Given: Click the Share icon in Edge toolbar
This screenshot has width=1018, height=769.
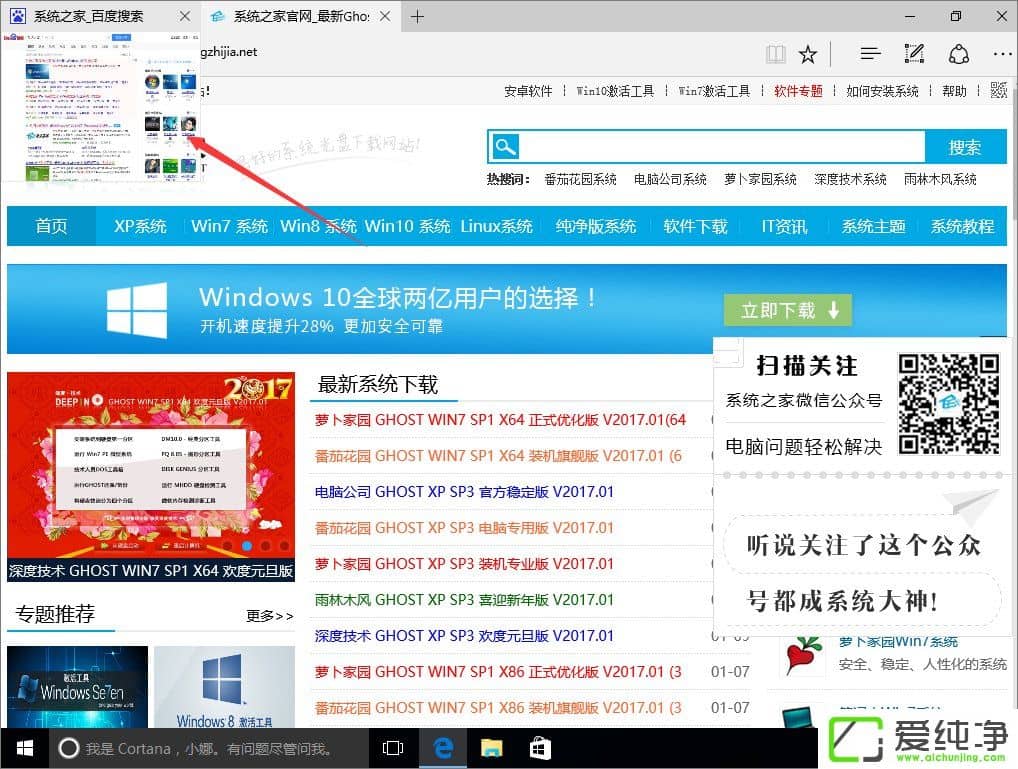Looking at the screenshot, I should [958, 54].
